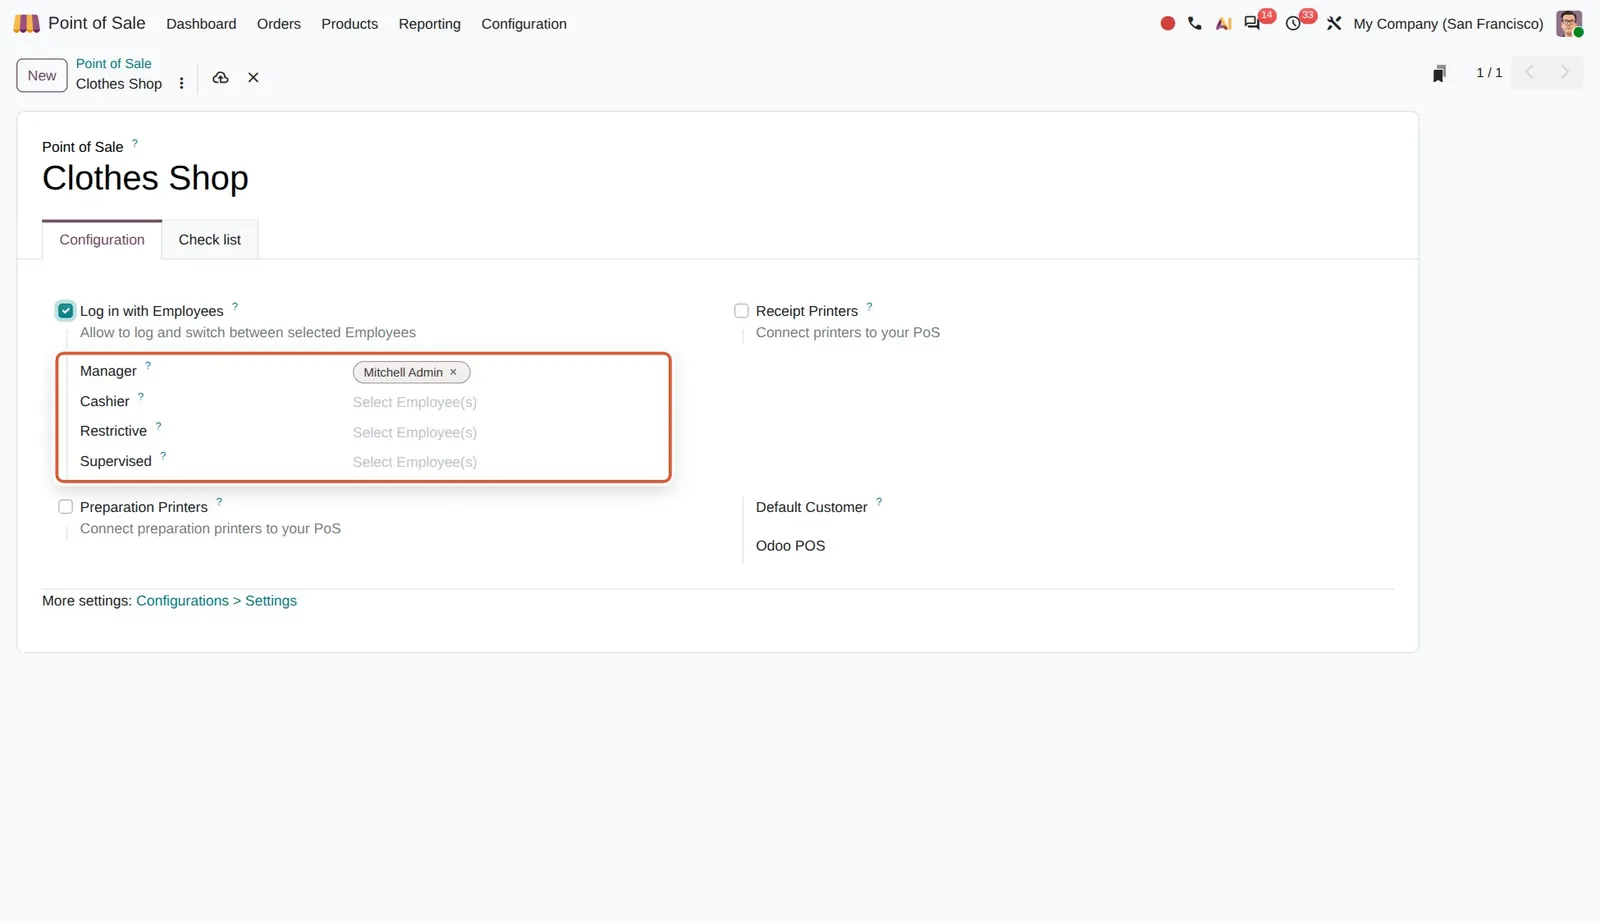Click the 1 / 1 pager counter

pyautogui.click(x=1489, y=73)
